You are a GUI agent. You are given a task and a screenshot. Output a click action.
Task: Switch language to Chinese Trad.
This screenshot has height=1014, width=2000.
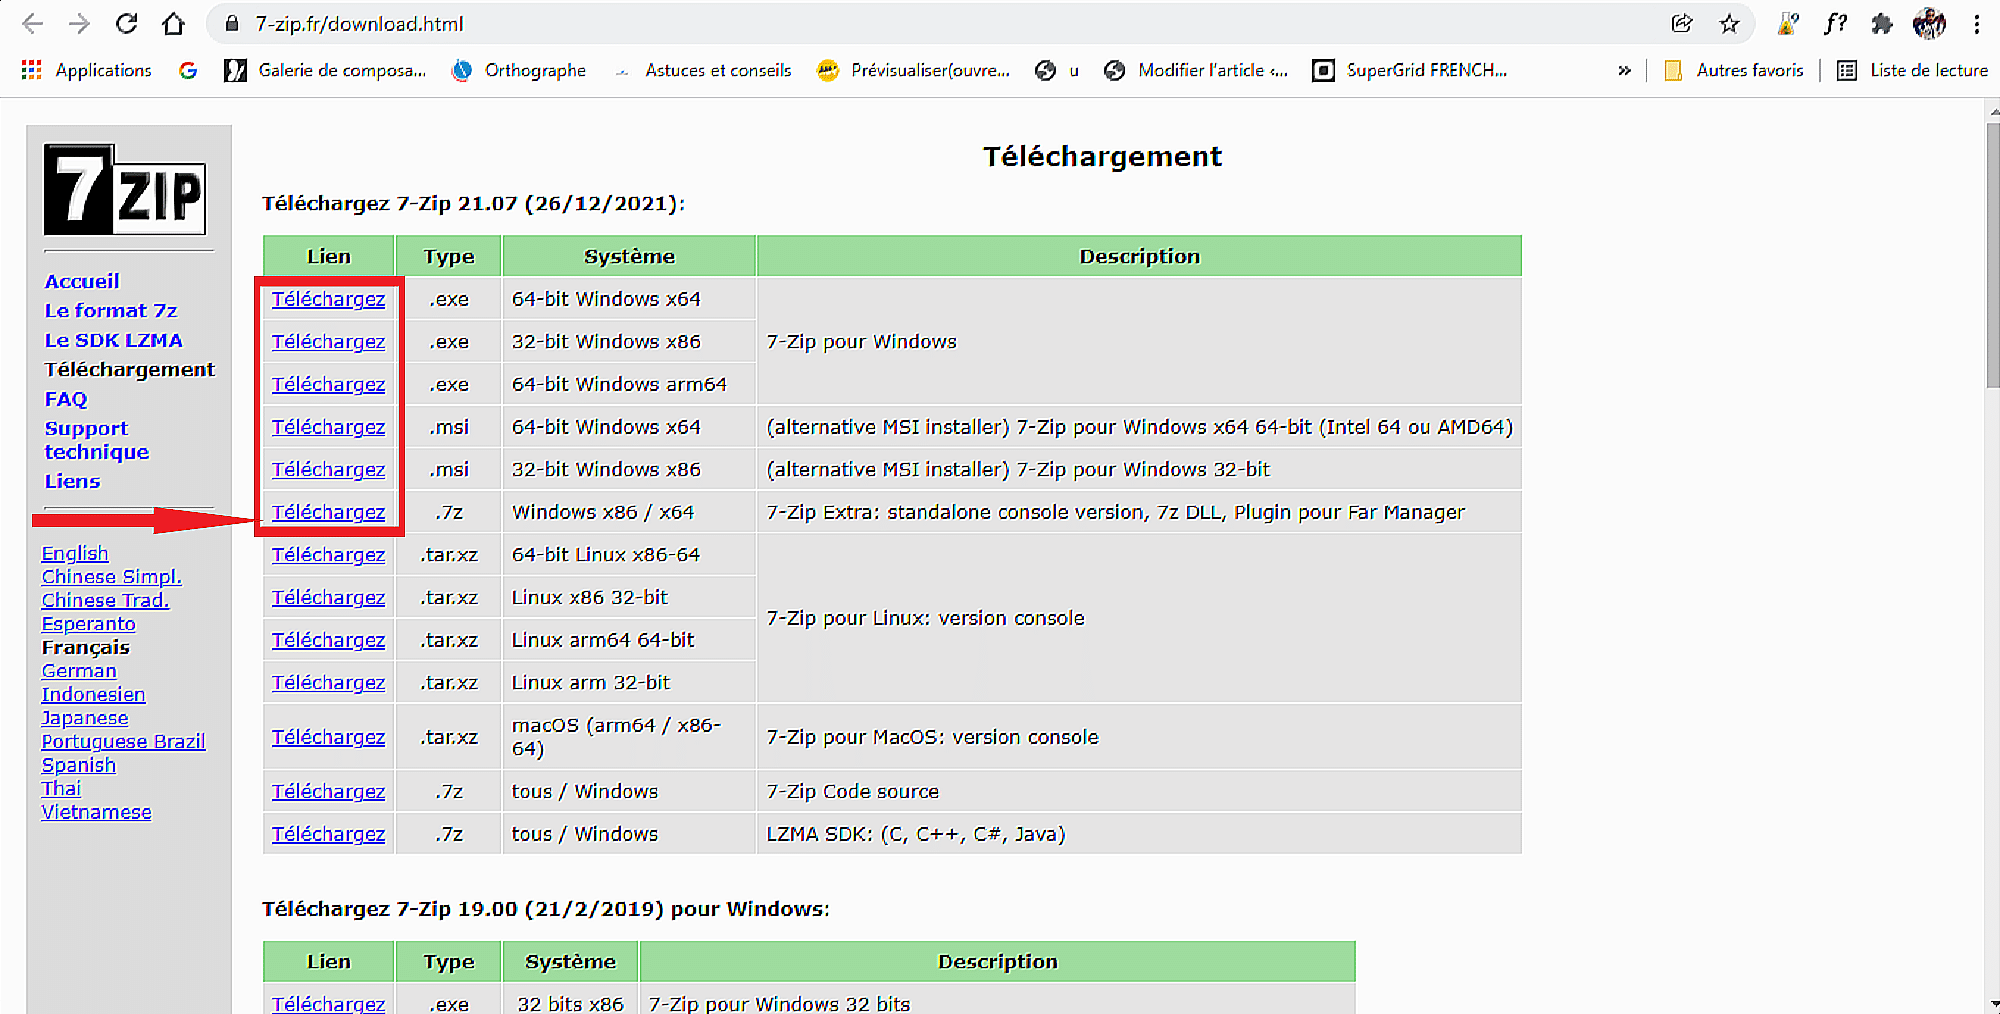tap(105, 600)
